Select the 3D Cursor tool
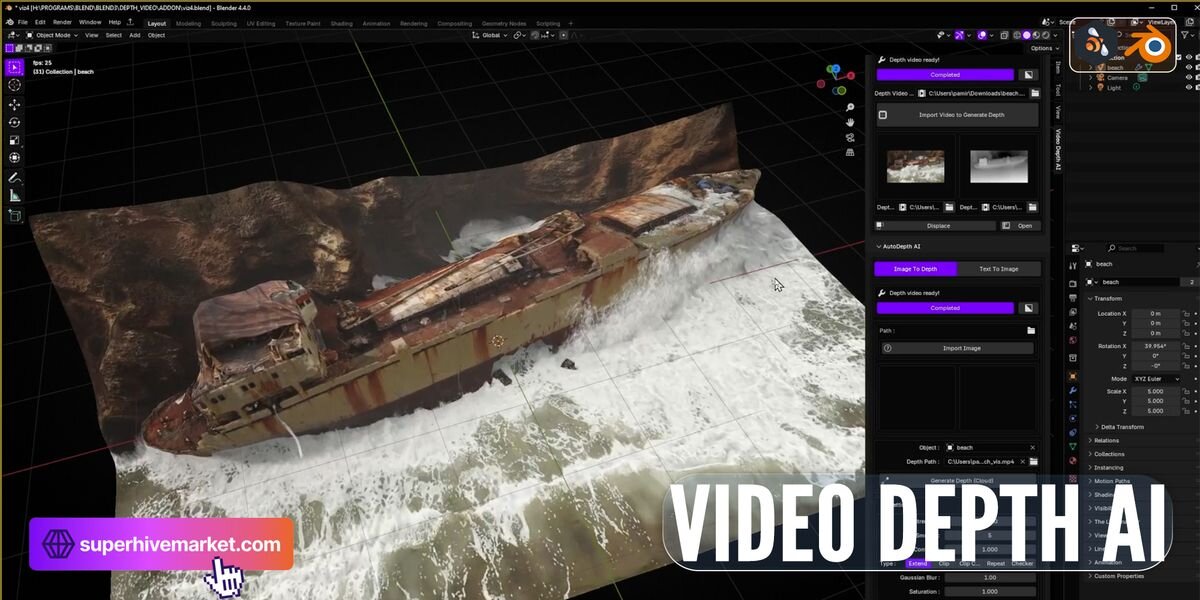The width and height of the screenshot is (1200, 600). [x=15, y=85]
